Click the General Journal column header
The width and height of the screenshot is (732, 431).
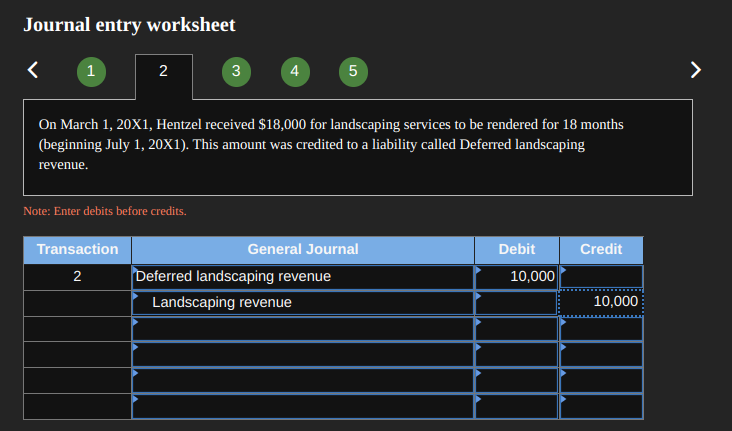[303, 250]
